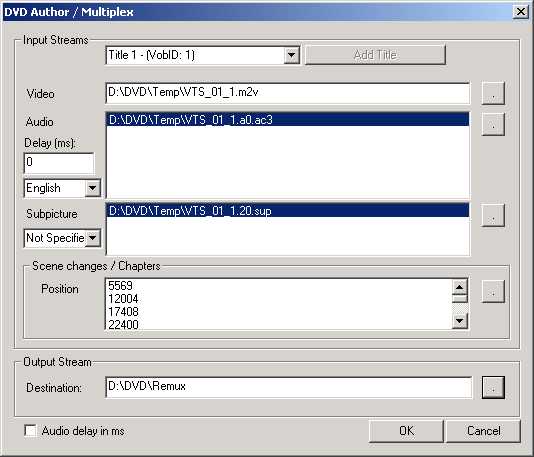Open the Not Specified subpicture language dropdown
Screen dimensions: 534x457
92,238
